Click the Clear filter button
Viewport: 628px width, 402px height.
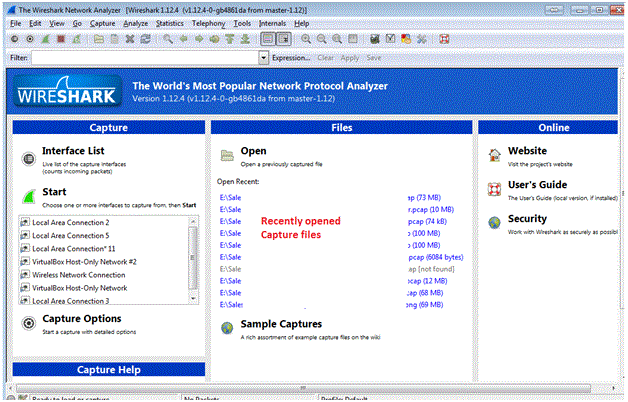click(x=326, y=58)
